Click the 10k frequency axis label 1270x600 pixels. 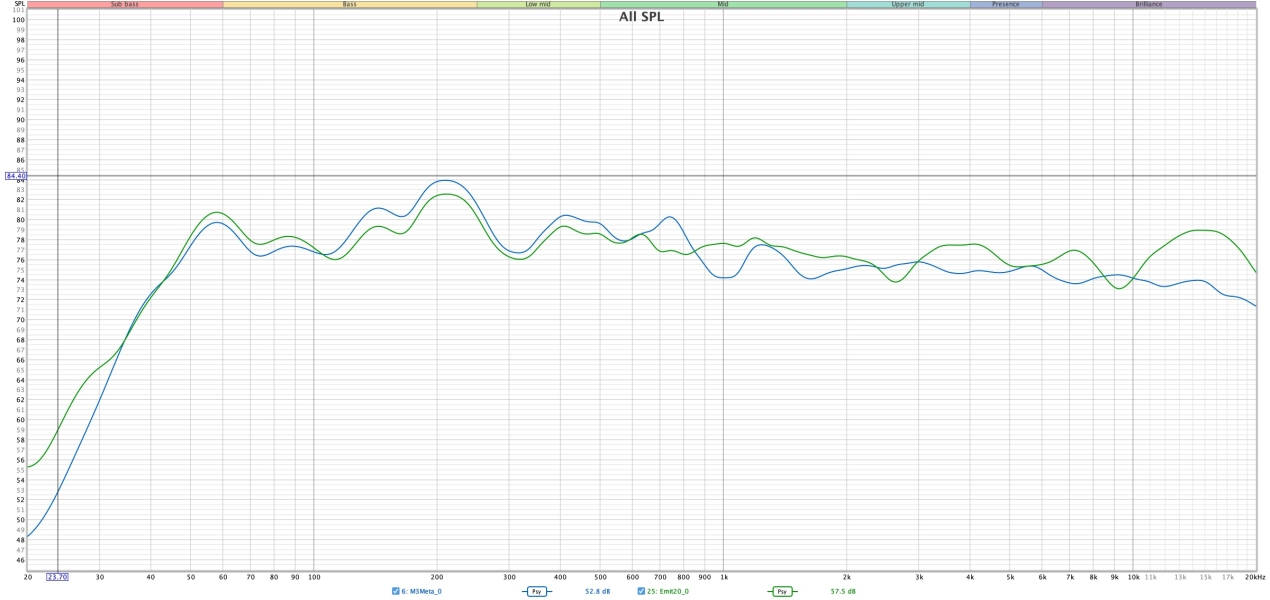pos(1133,577)
